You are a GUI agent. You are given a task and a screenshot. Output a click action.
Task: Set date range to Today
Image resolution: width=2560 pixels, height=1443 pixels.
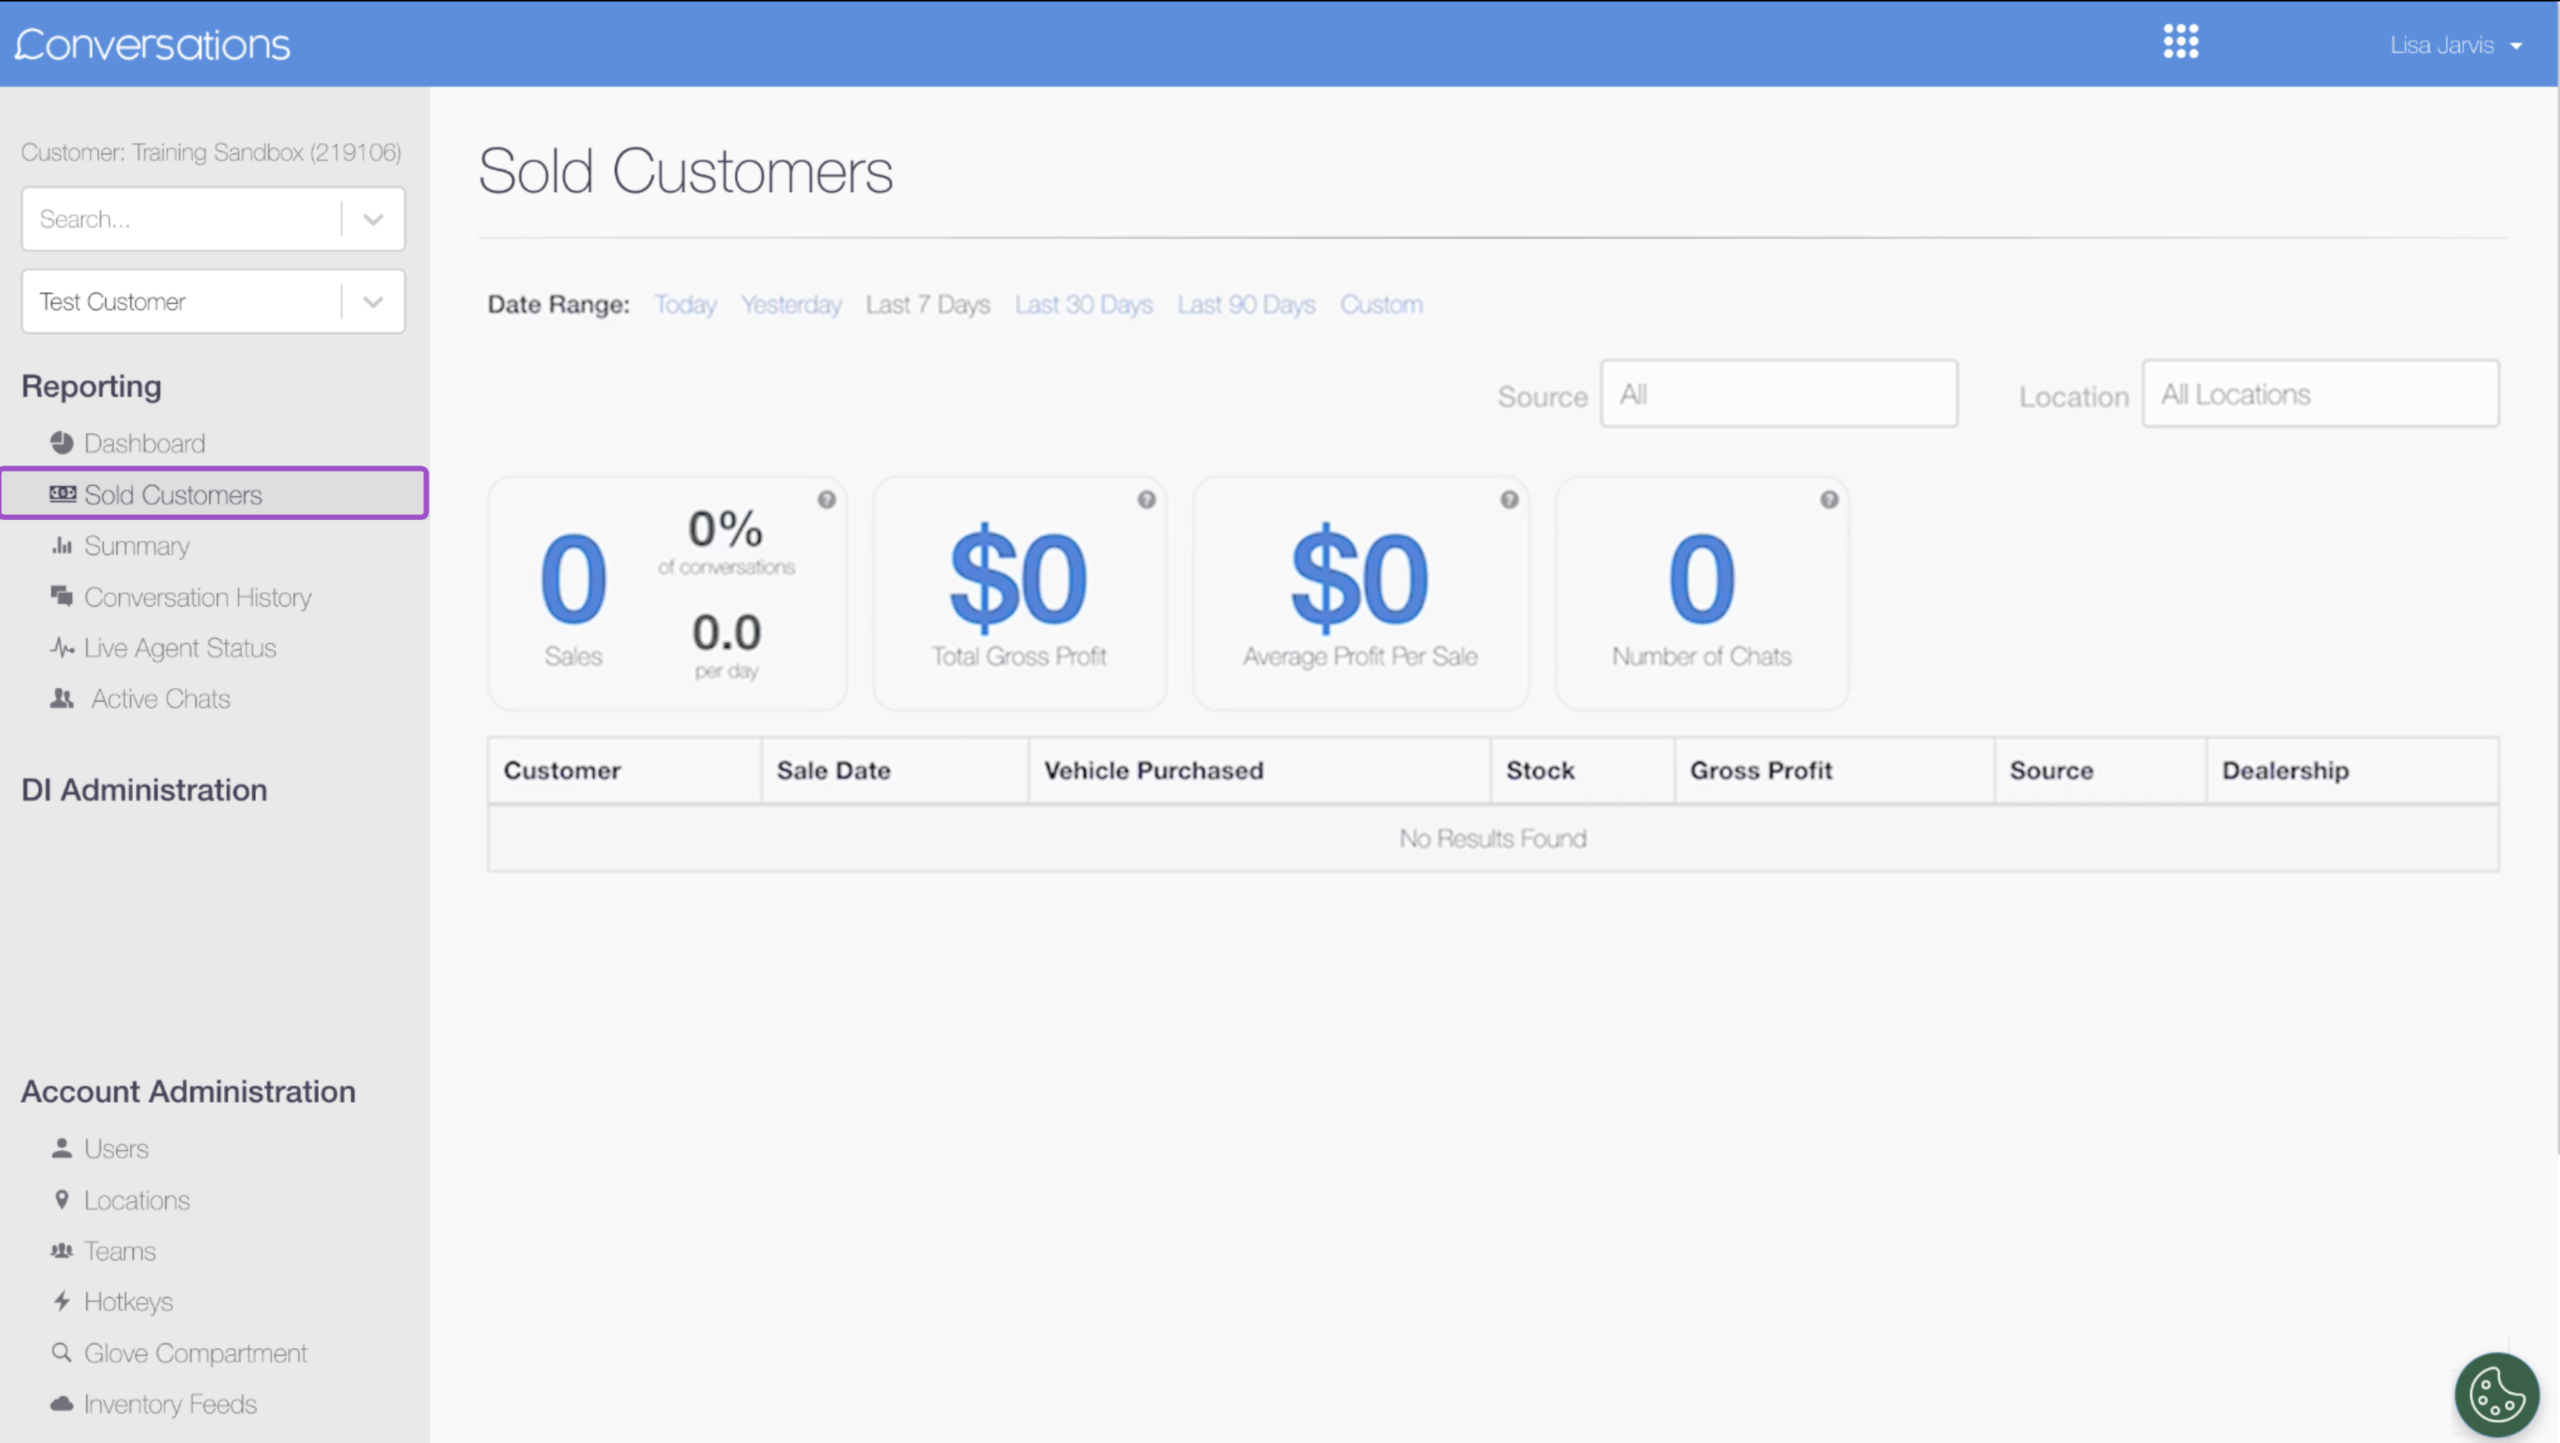tap(685, 304)
